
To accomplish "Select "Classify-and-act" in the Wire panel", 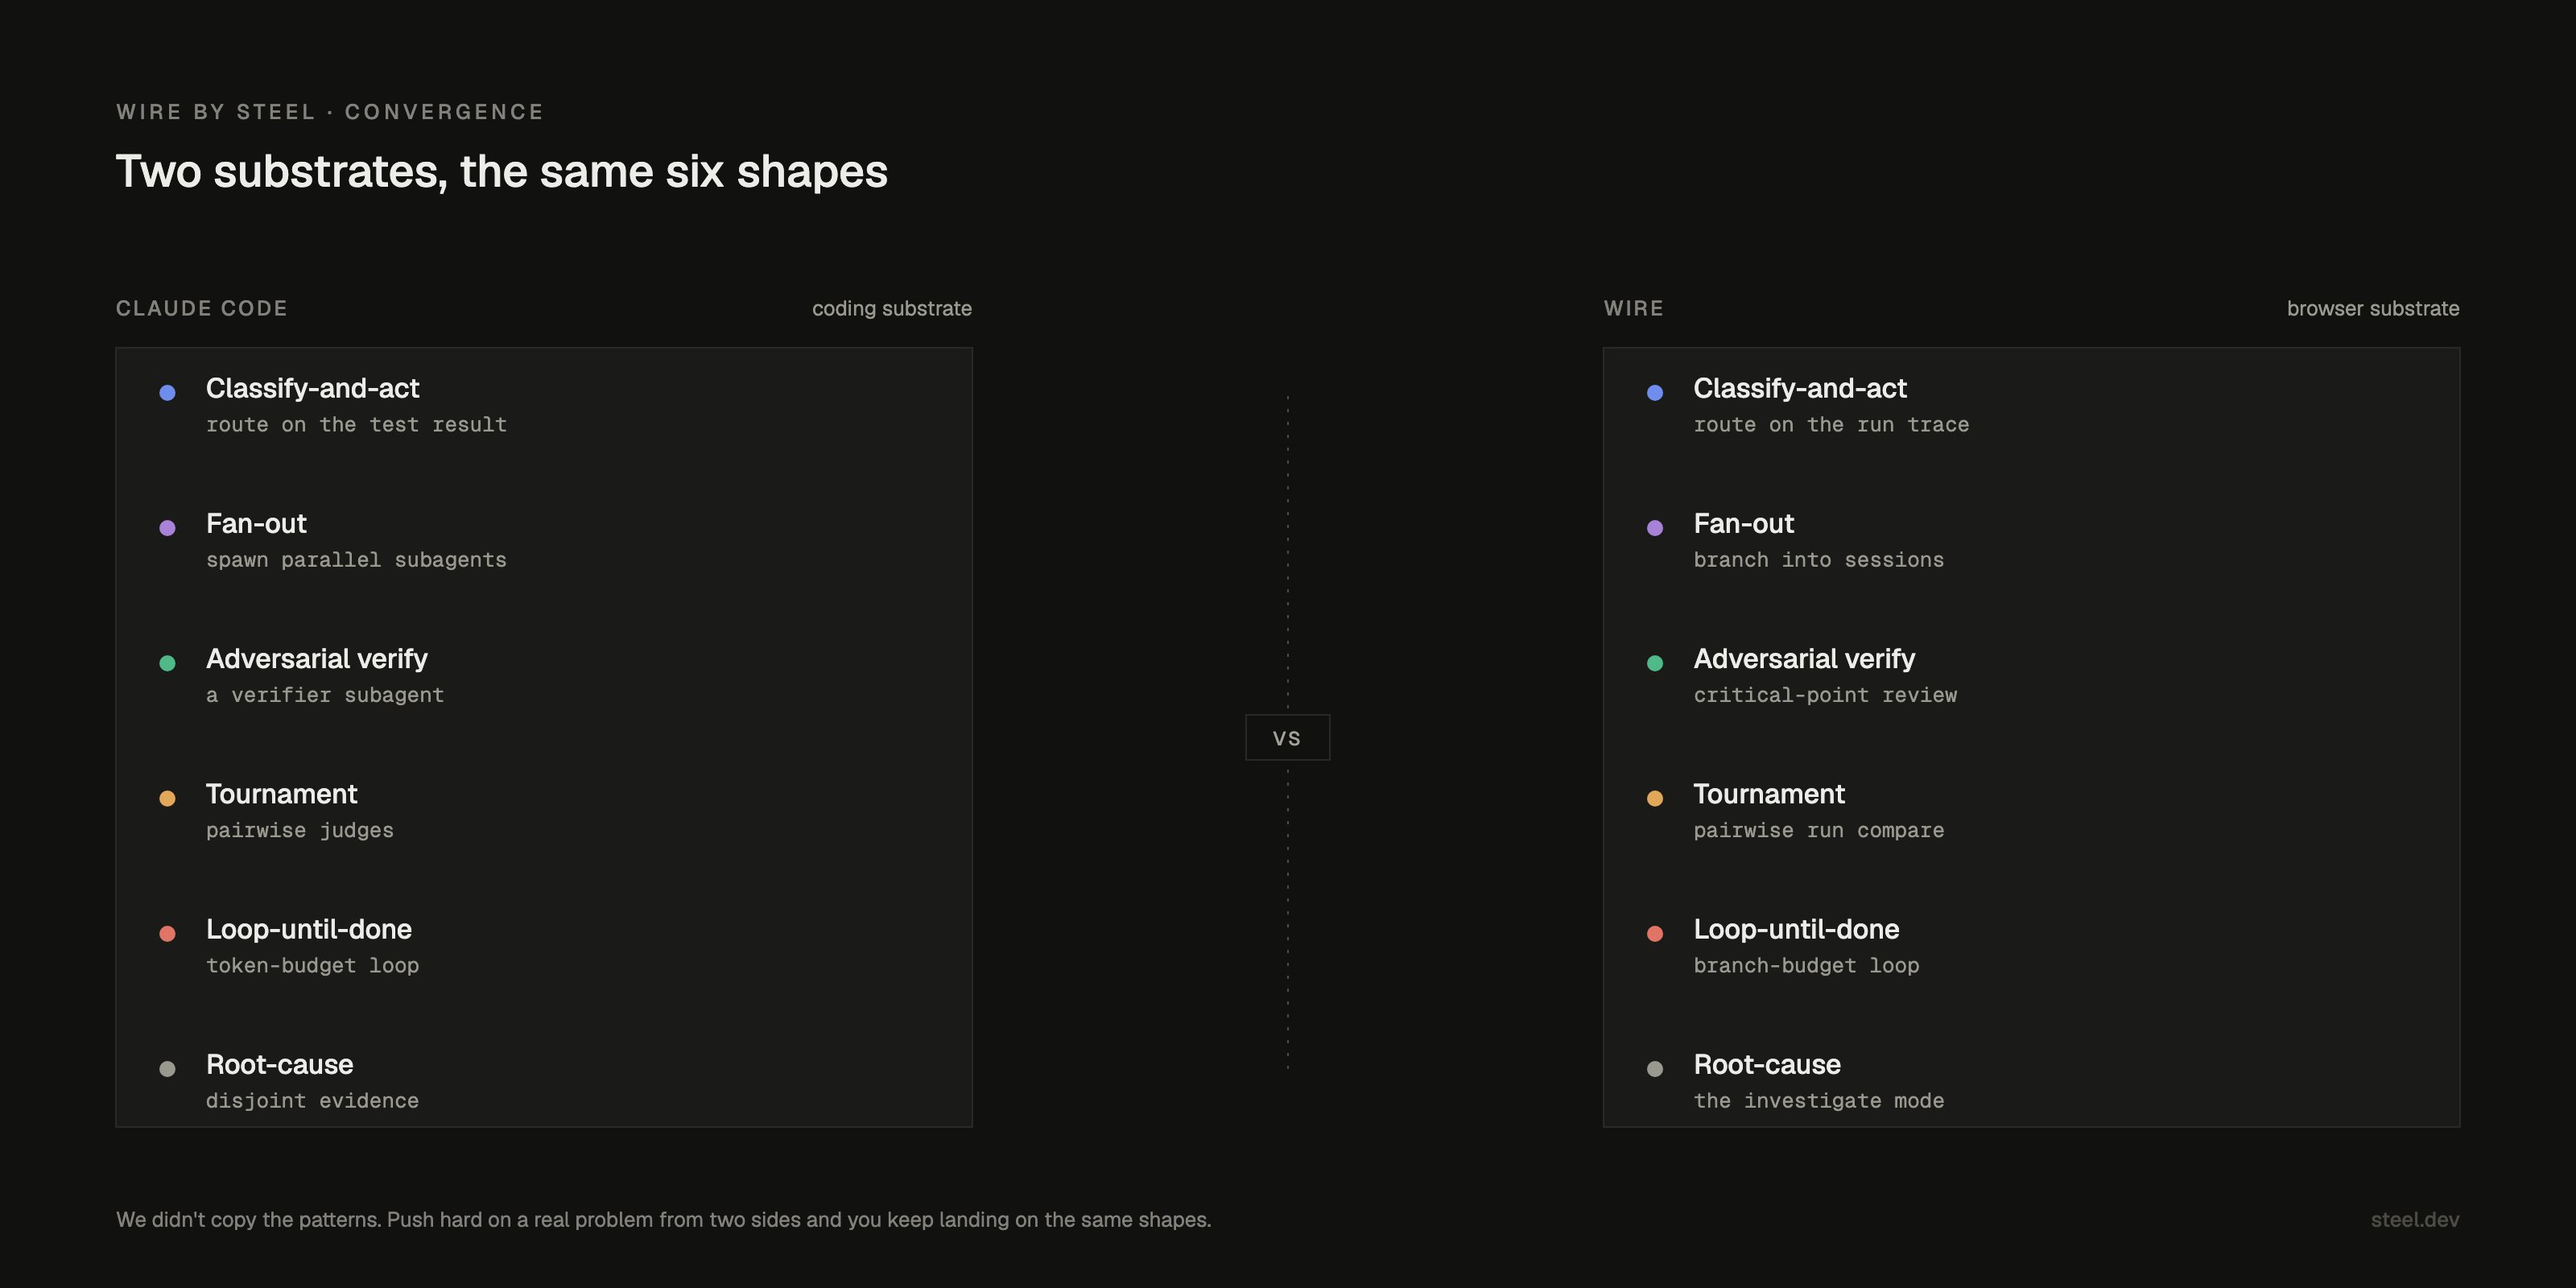I will pyautogui.click(x=1800, y=388).
